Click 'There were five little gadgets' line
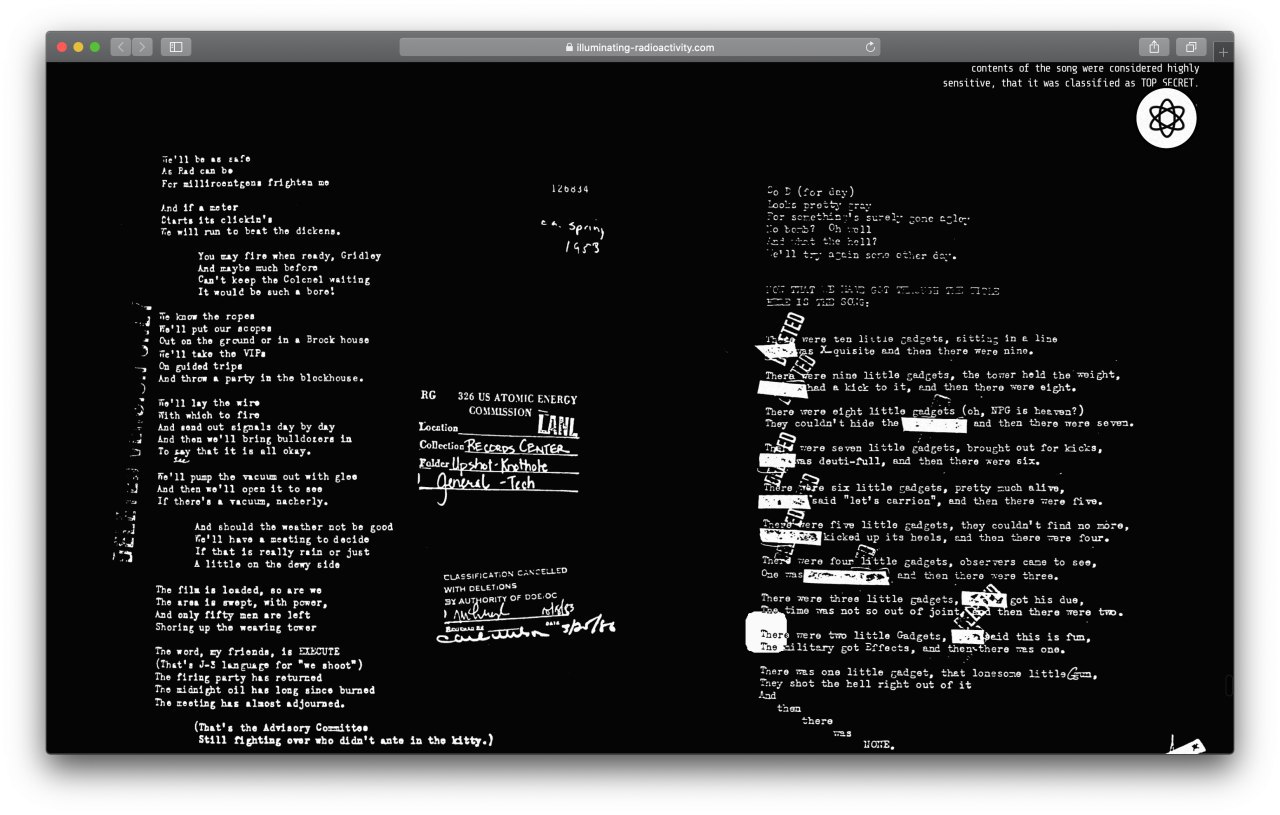Screen dimensions: 1280x815 pos(945,525)
